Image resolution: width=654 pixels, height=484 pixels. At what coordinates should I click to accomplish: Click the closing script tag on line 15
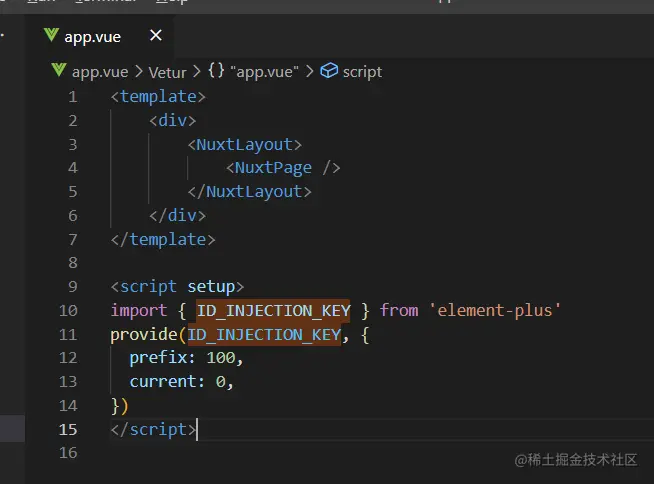tap(153, 429)
